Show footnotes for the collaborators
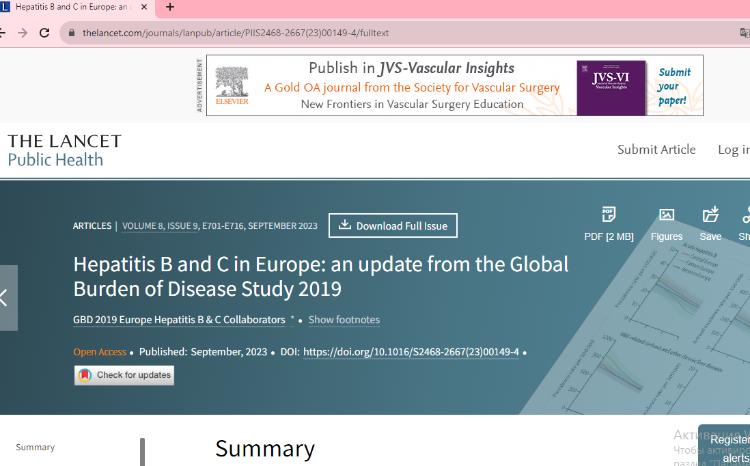 343,320
